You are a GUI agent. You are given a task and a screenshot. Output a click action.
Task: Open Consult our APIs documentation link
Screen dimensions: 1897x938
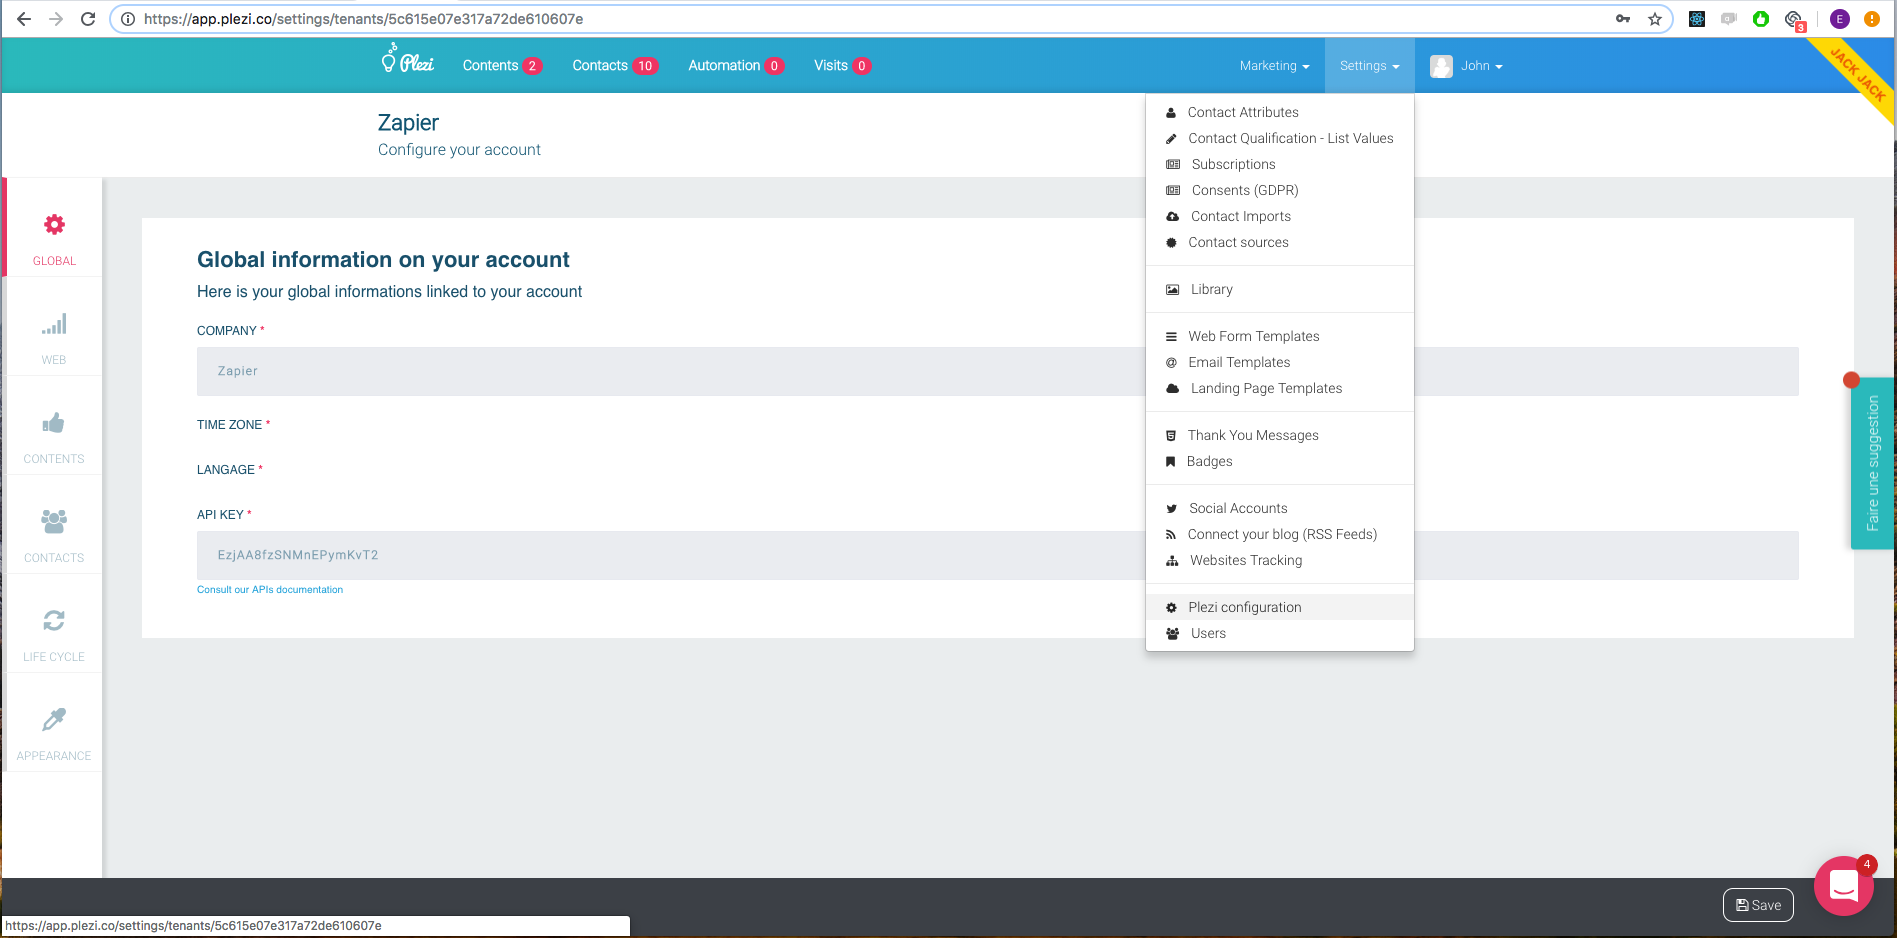[x=270, y=590]
